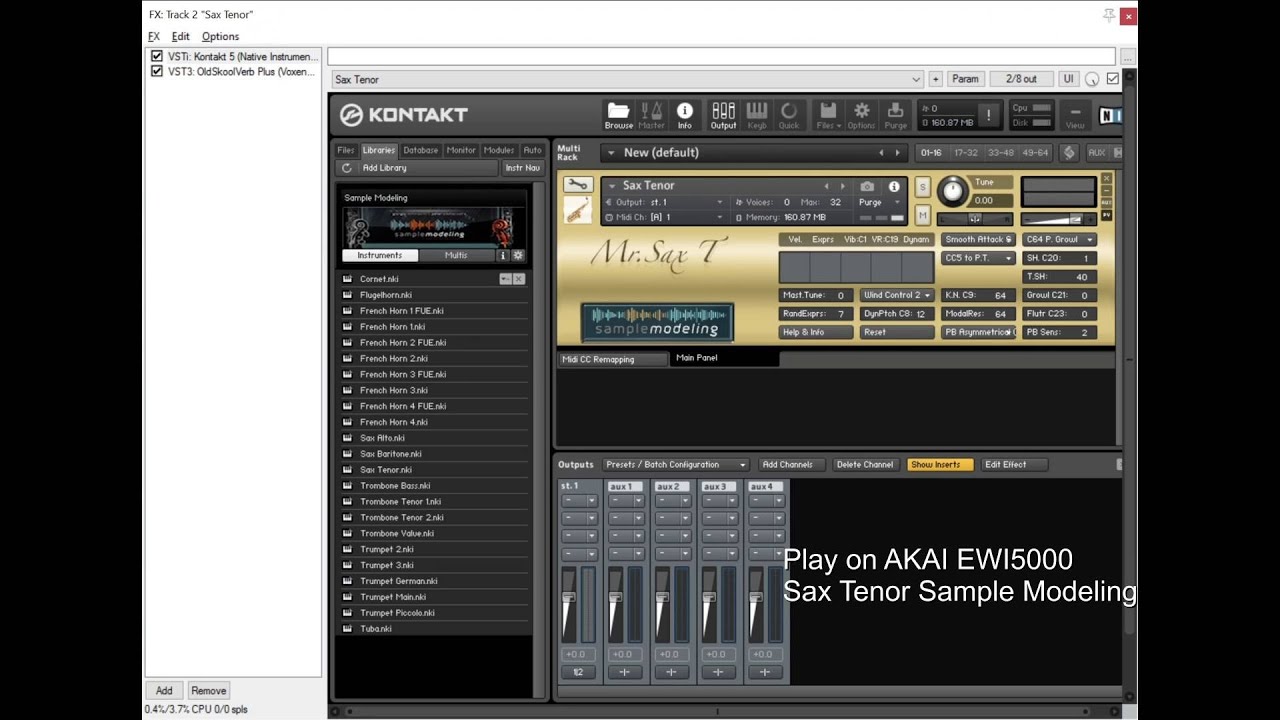1280x720 pixels.
Task: Select next instrument arrow for Sax Tenor
Action: click(842, 186)
